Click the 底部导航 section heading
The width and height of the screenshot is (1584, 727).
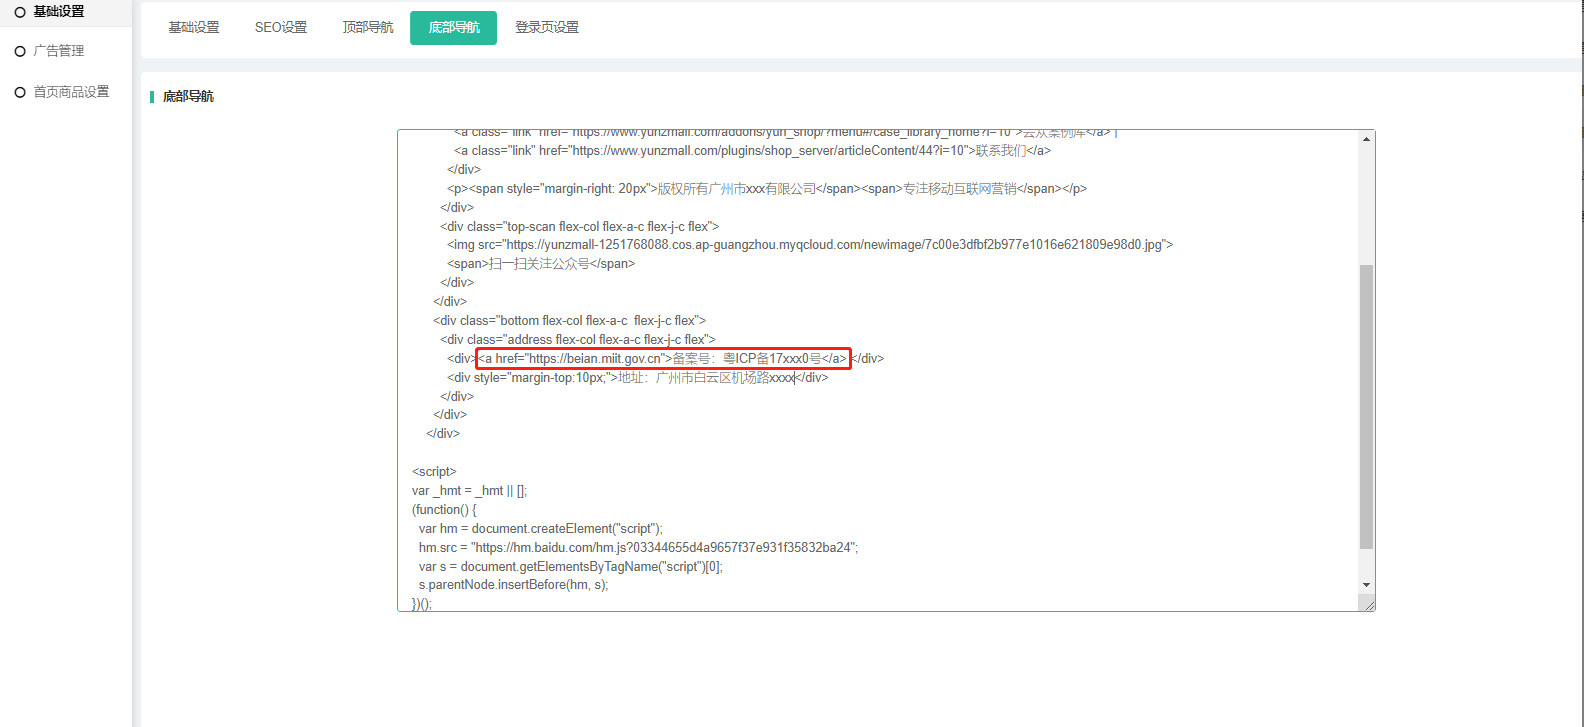188,97
